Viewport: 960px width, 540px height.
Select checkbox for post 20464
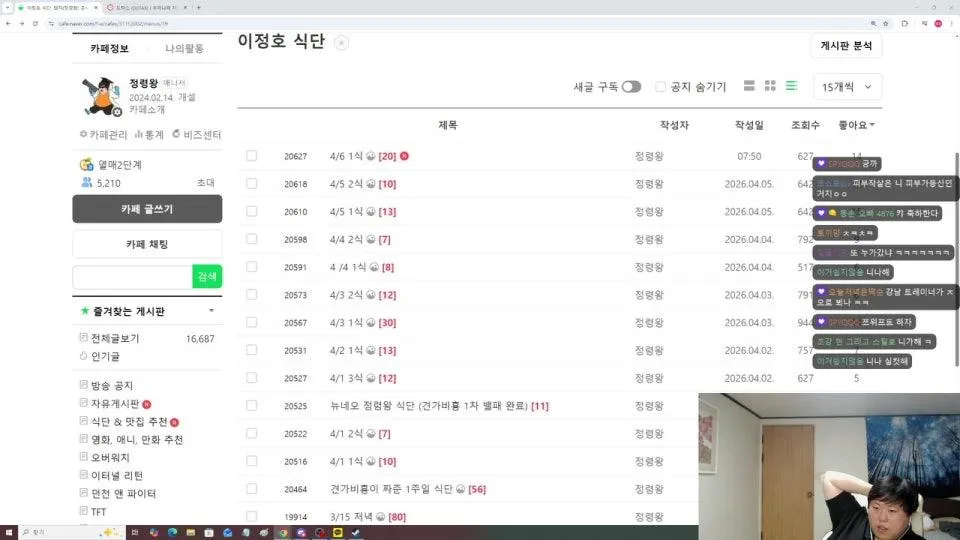(252, 489)
